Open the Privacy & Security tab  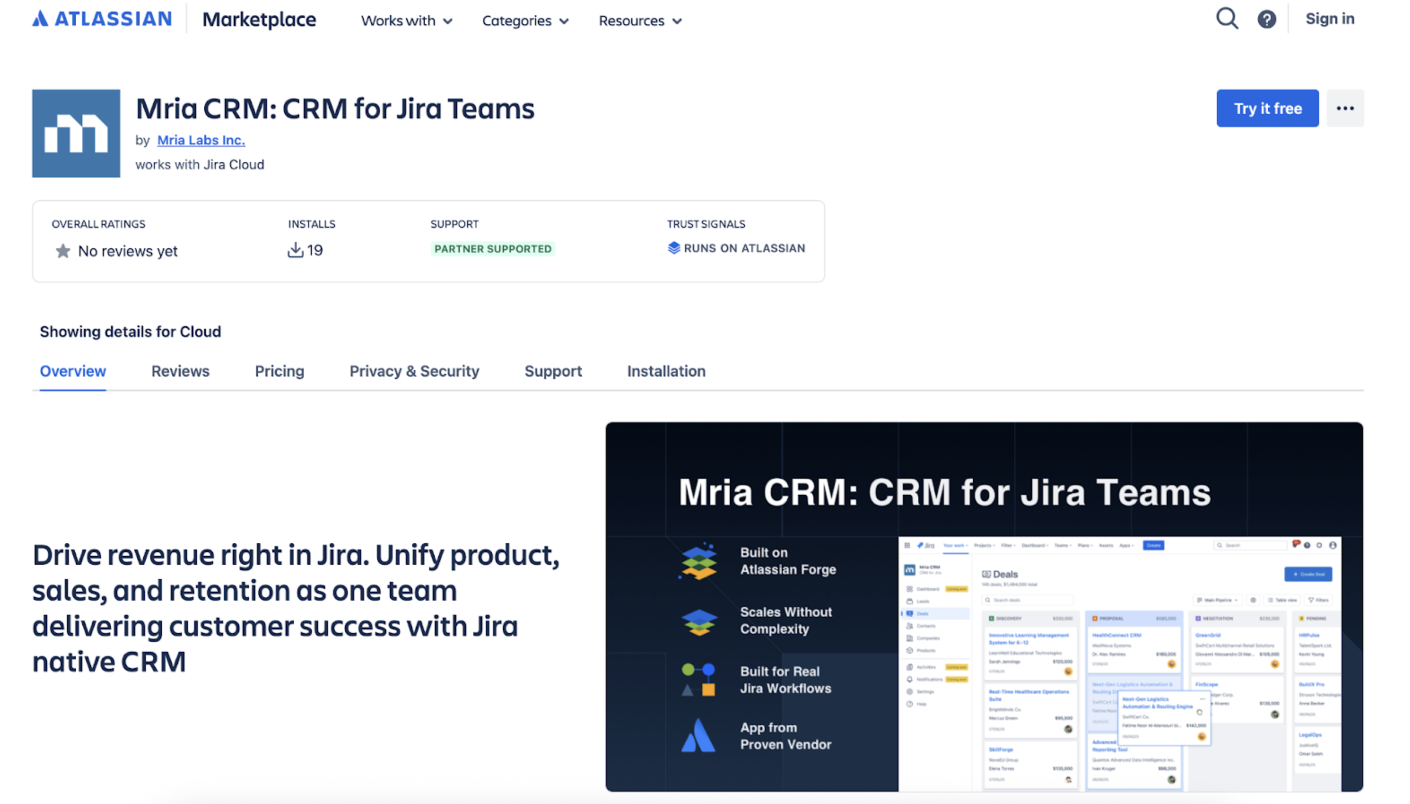415,371
